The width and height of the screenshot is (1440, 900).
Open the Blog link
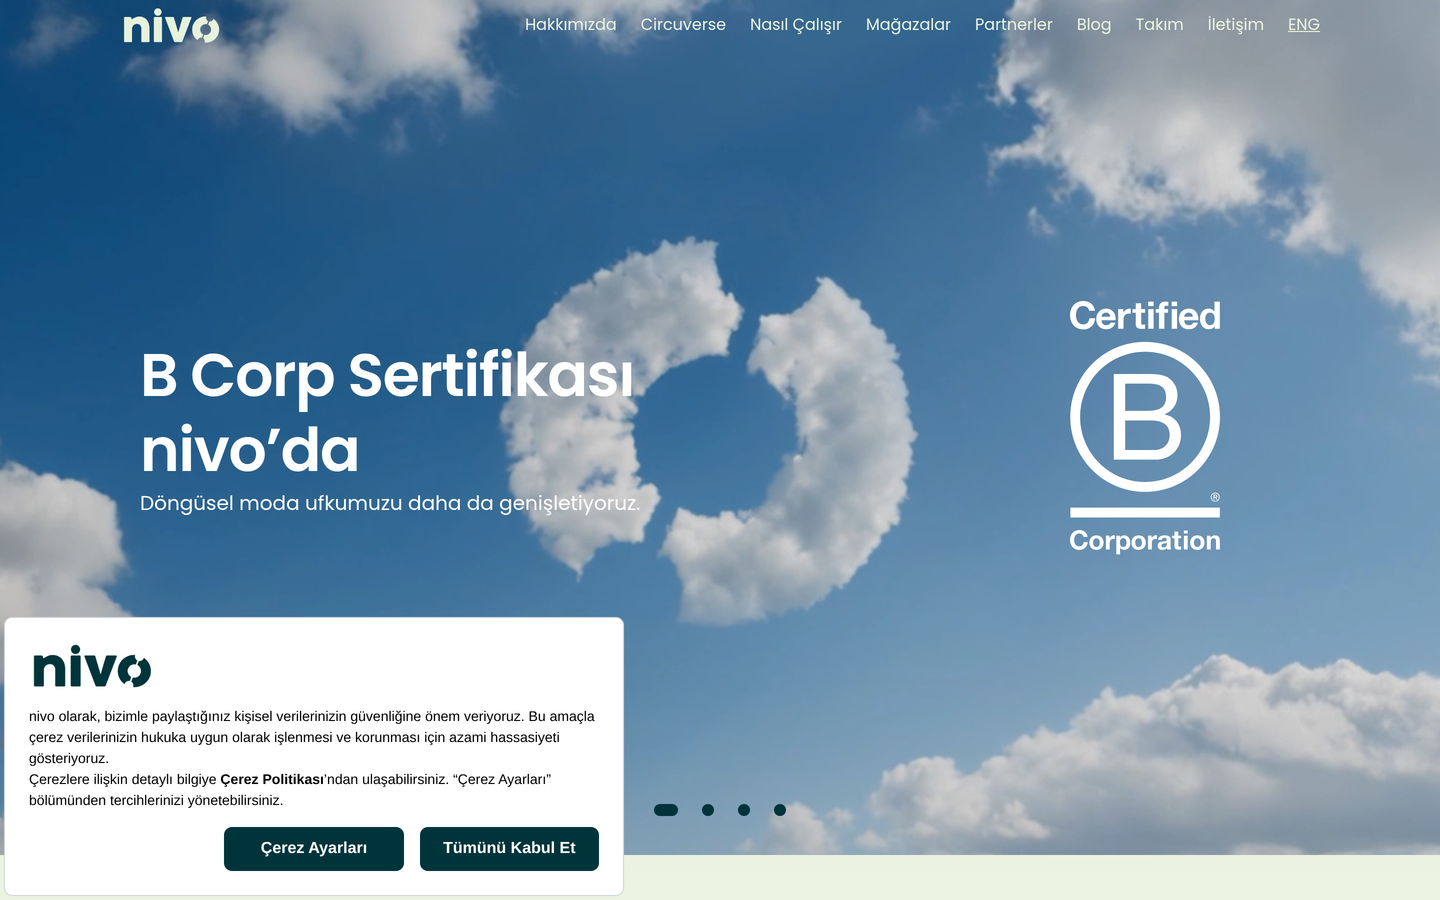1094,25
